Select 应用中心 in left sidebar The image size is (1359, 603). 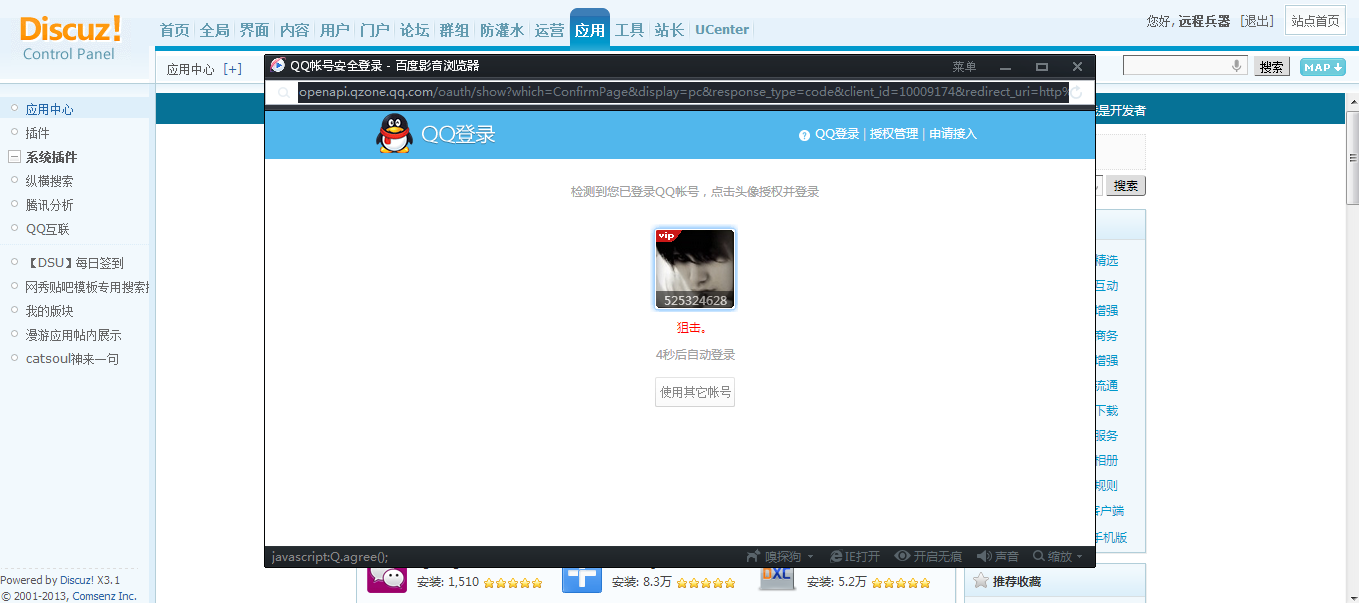point(49,109)
